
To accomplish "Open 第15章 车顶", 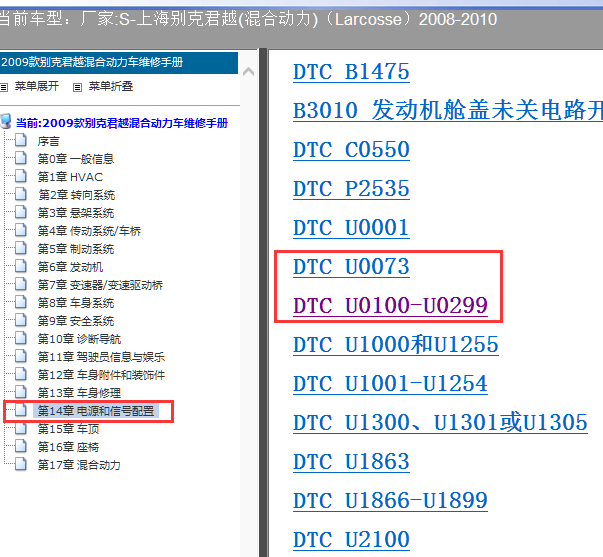I will point(68,429).
